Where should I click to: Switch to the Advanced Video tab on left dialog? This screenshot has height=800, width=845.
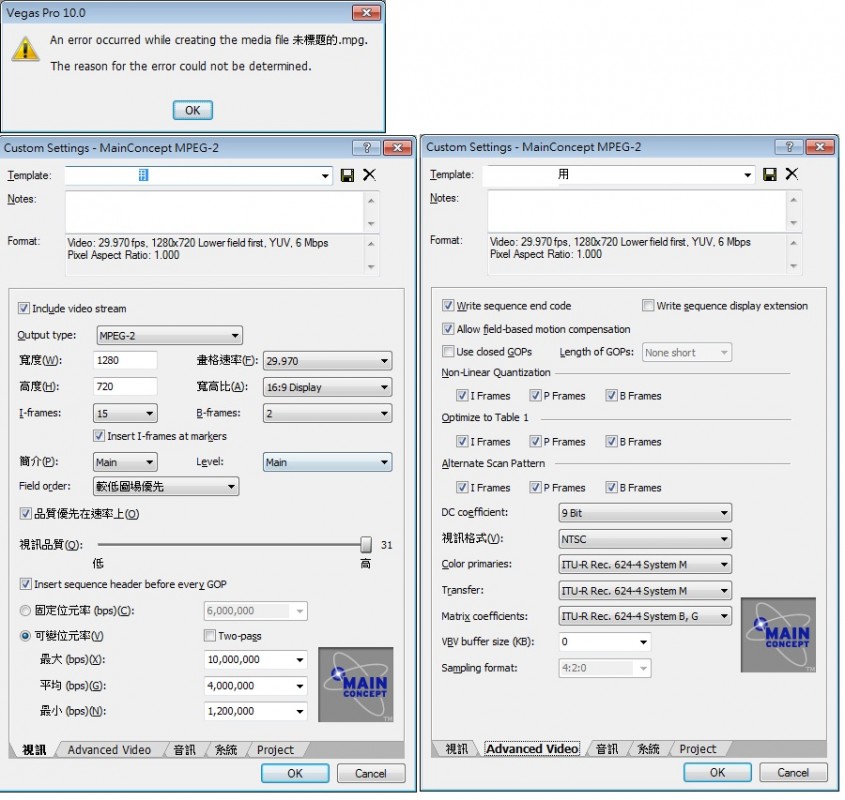click(x=108, y=749)
